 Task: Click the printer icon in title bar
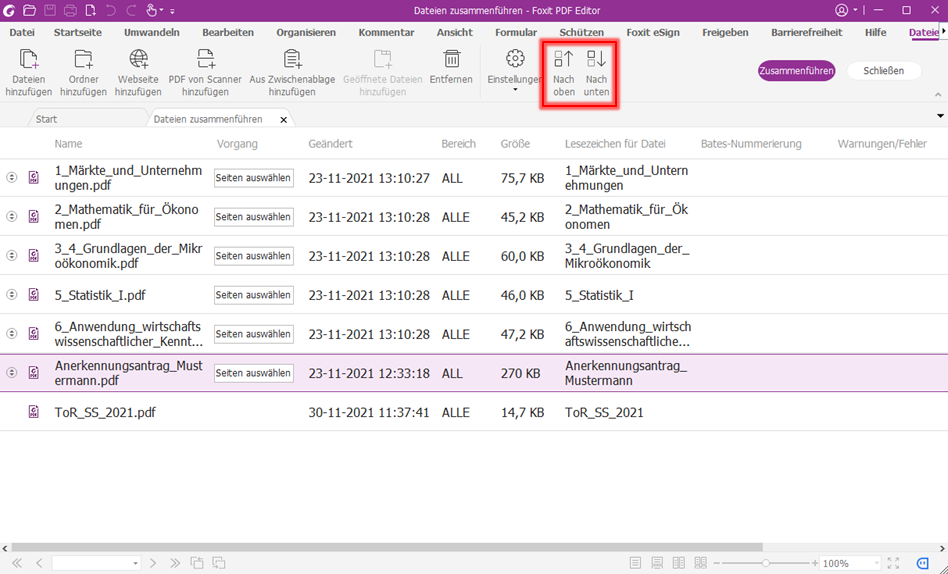[x=70, y=10]
